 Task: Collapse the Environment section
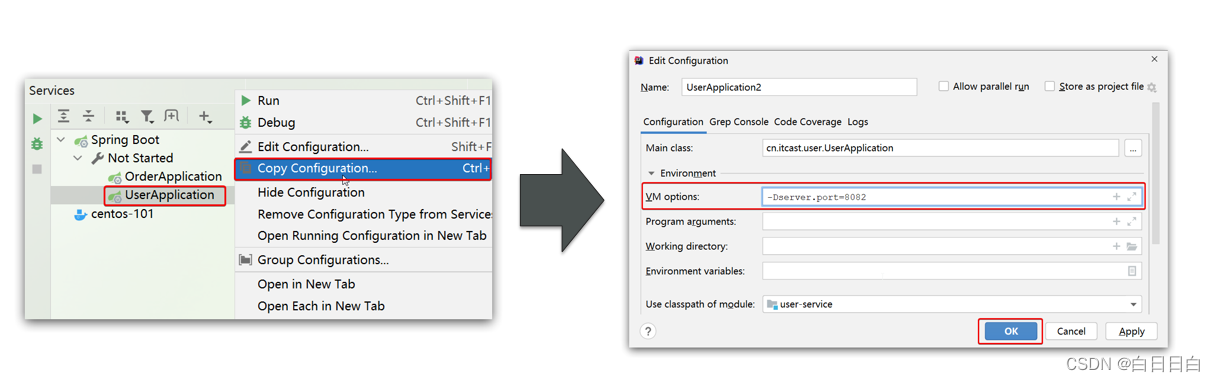pyautogui.click(x=651, y=173)
